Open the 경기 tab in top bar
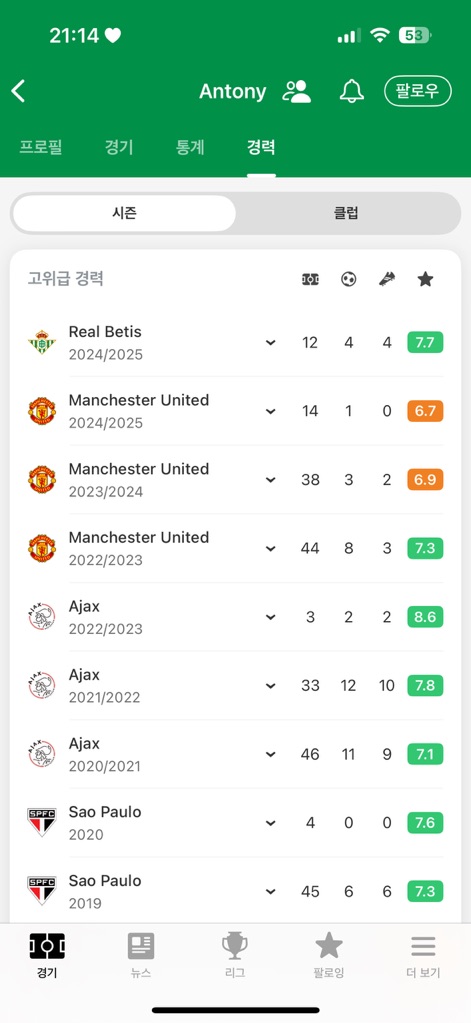This screenshot has width=471, height=1023. tap(119, 147)
